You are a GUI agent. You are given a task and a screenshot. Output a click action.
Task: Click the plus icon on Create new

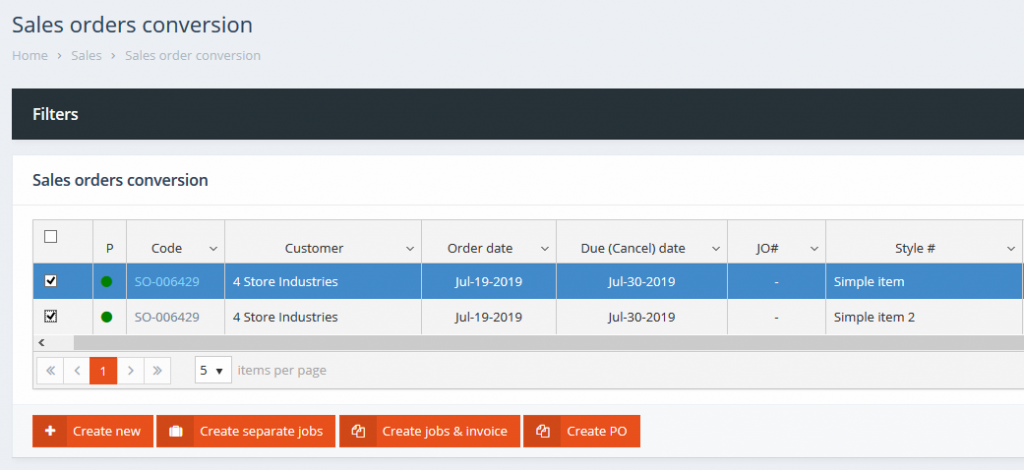pos(50,431)
